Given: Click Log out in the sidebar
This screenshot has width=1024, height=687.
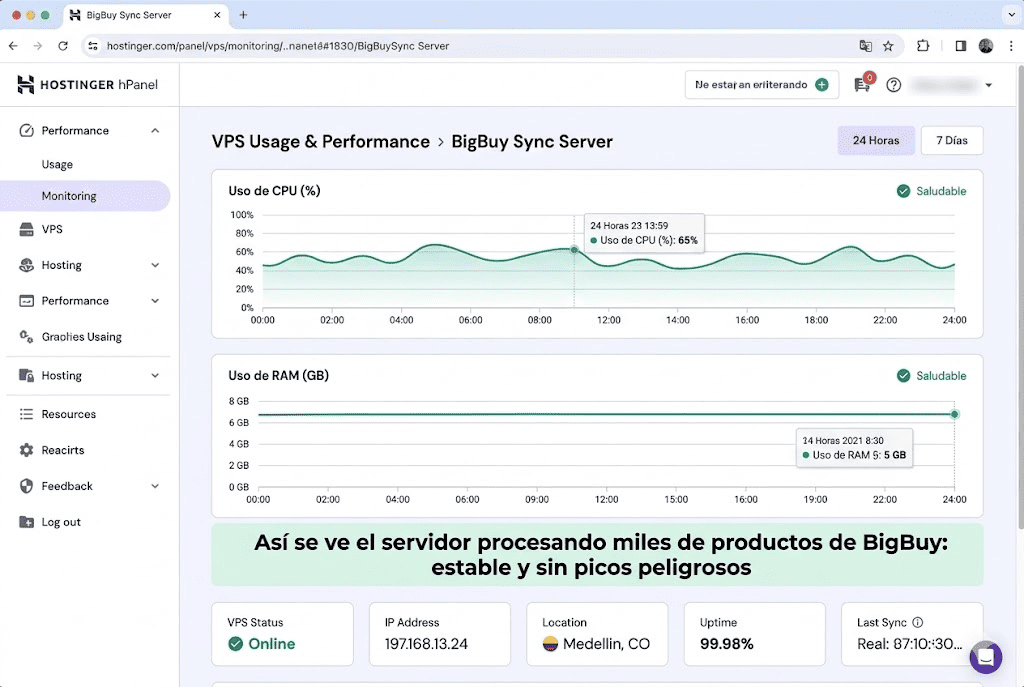Looking at the screenshot, I should (61, 522).
